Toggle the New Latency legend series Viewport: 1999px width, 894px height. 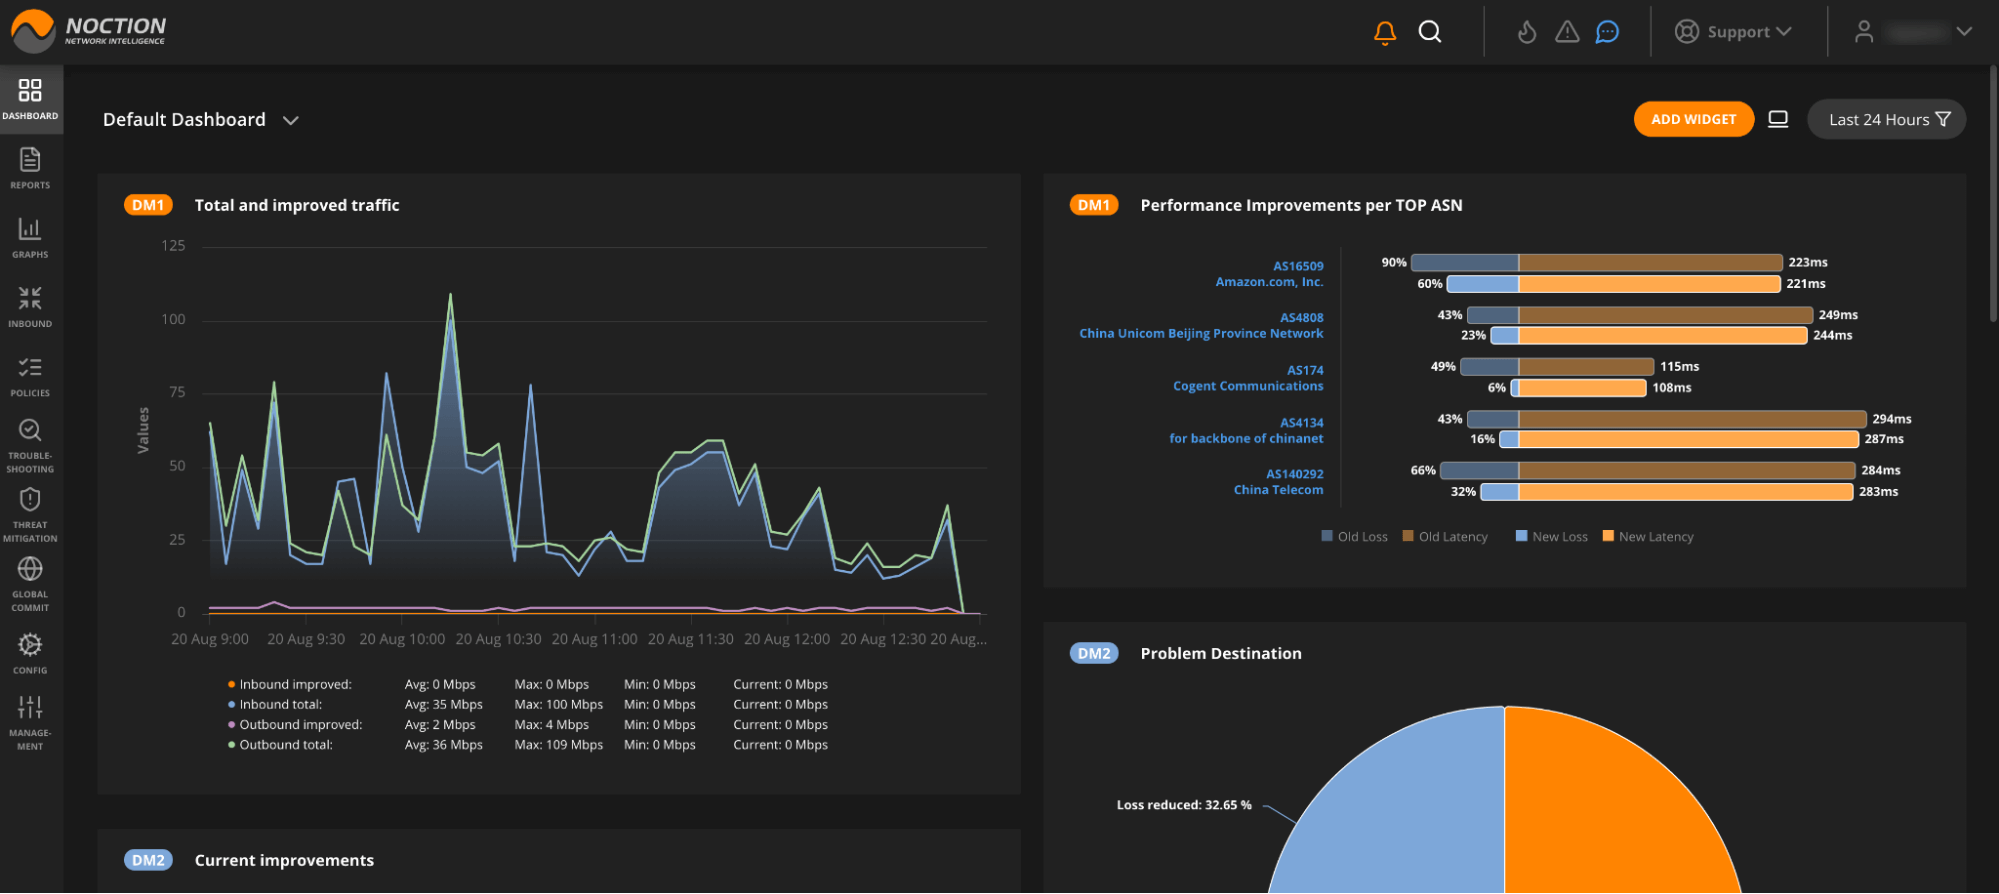(x=1648, y=537)
